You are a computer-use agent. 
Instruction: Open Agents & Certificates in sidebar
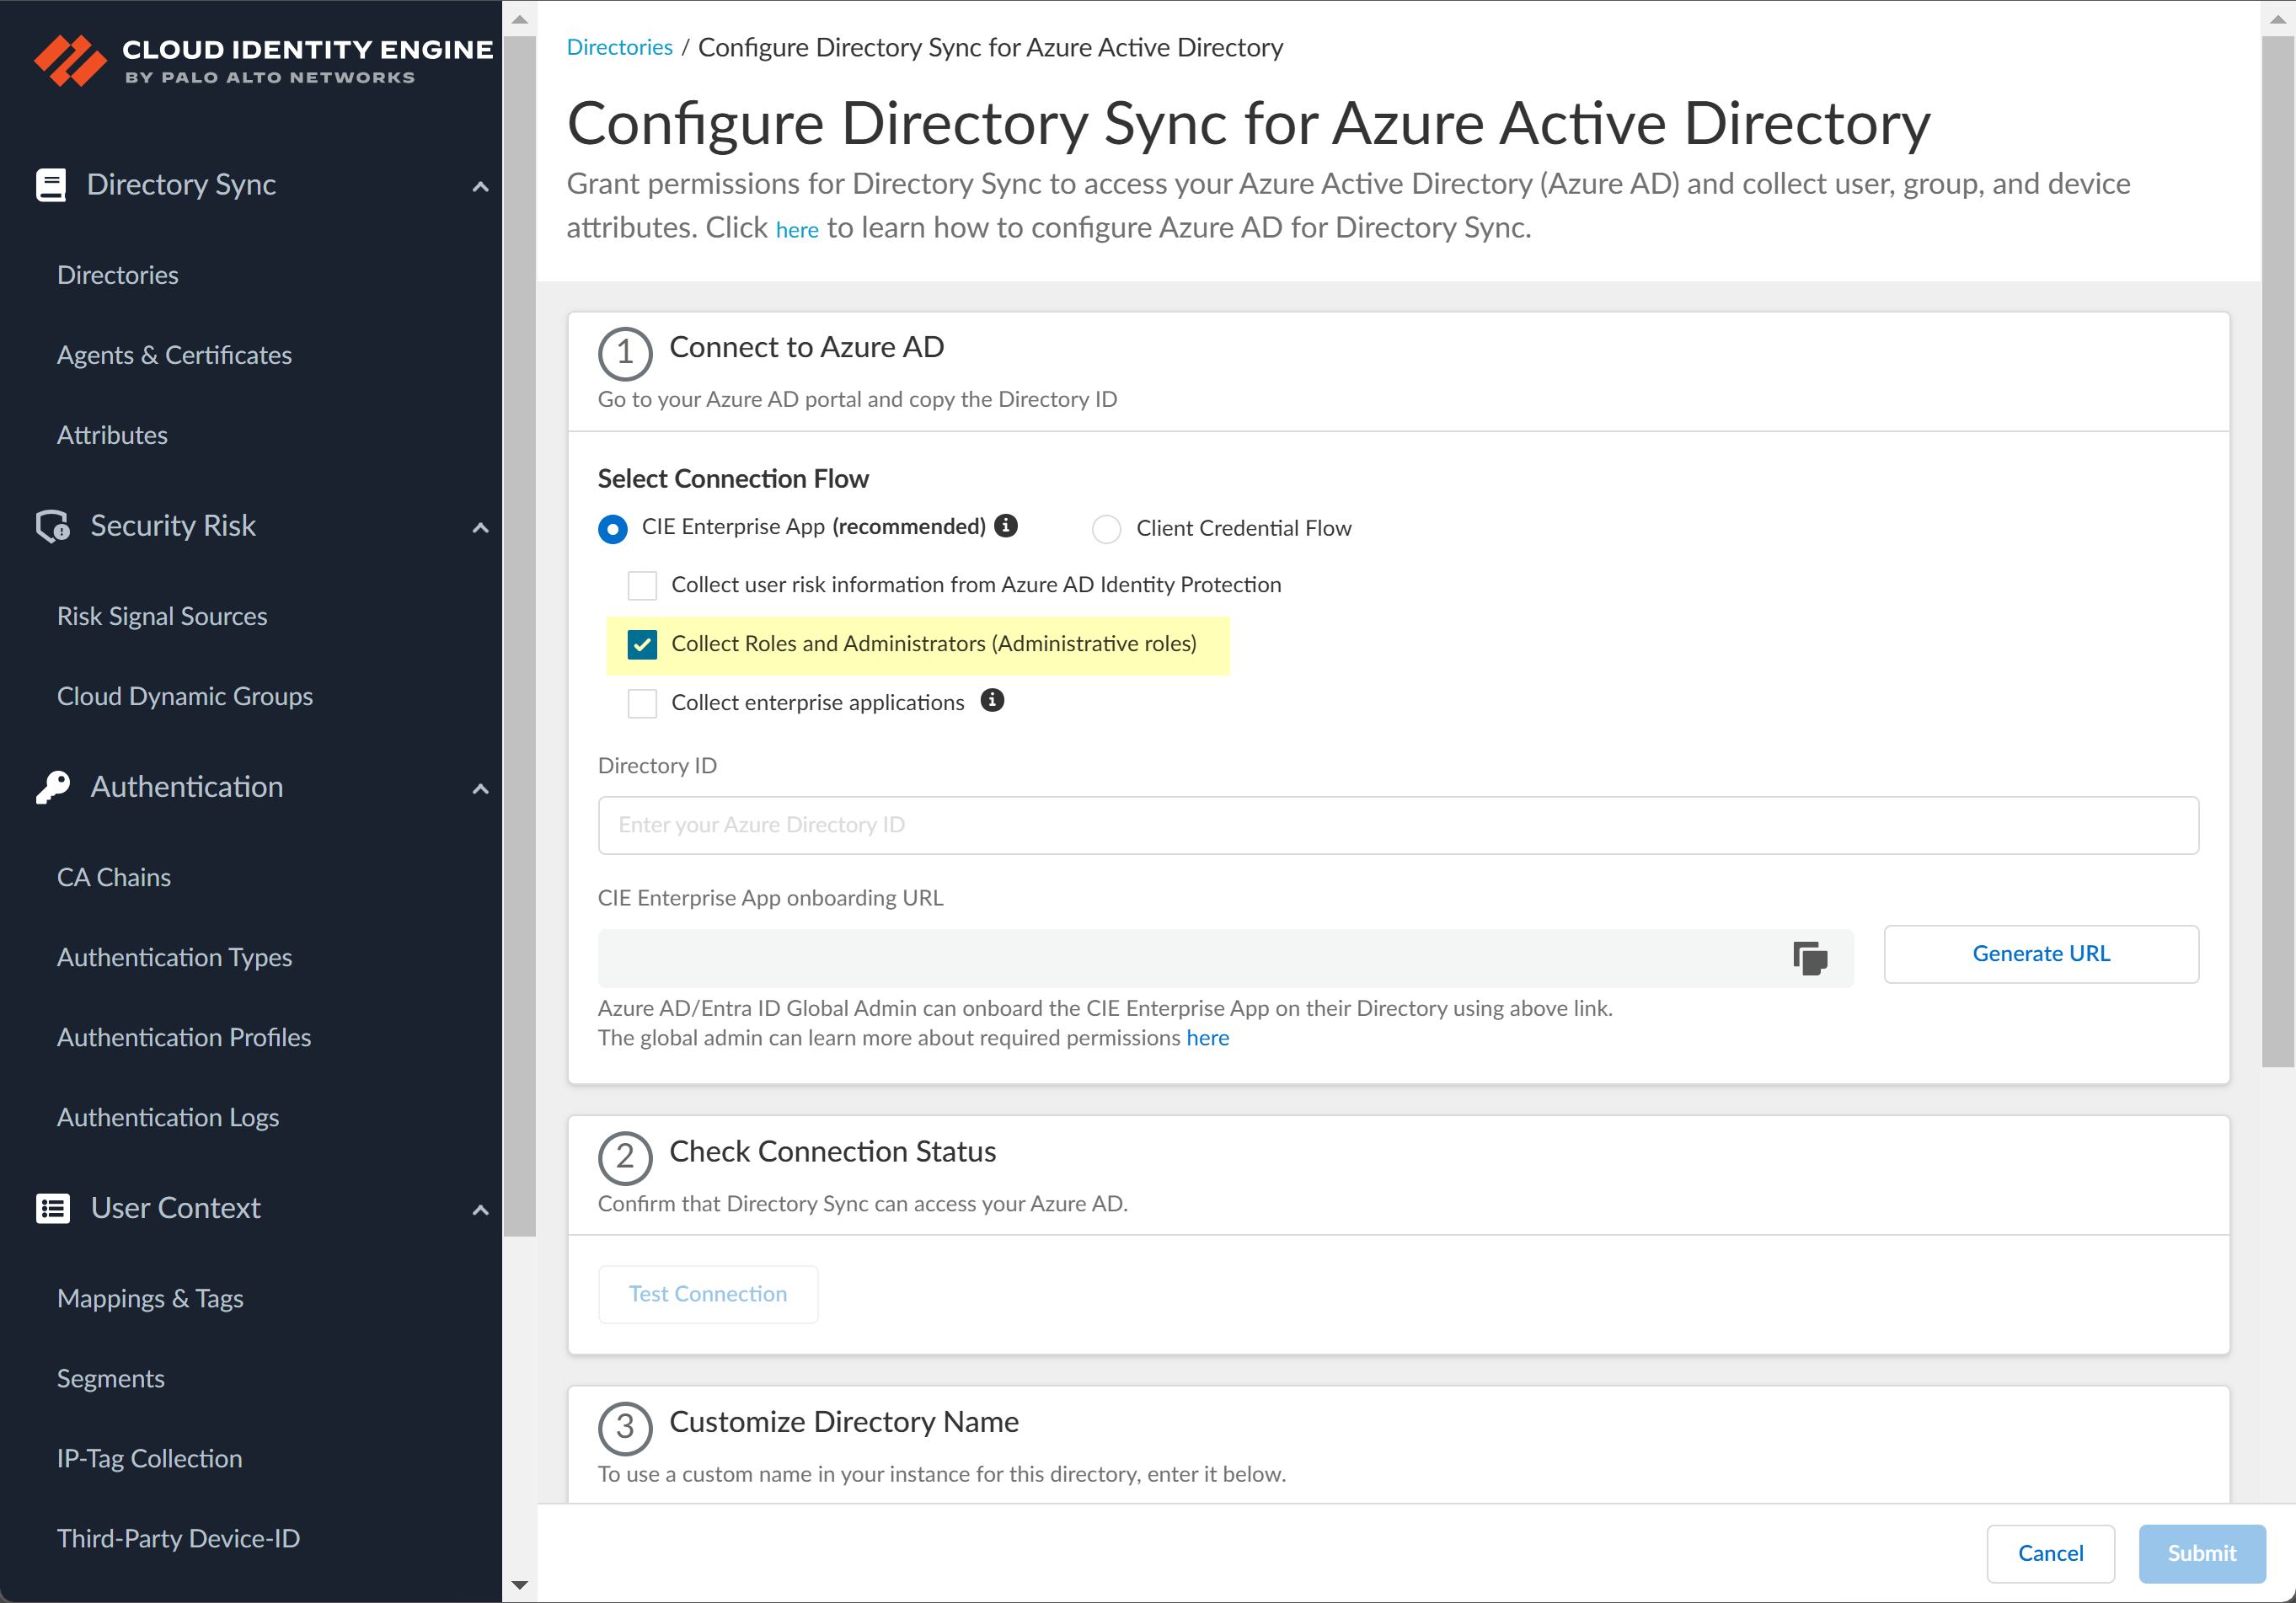[x=174, y=355]
